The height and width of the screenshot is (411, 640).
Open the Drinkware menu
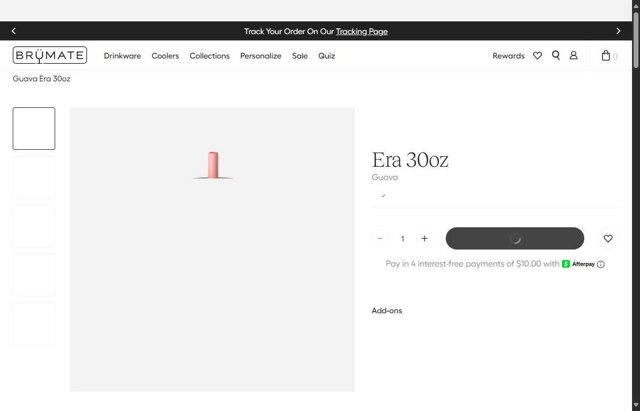tap(122, 56)
